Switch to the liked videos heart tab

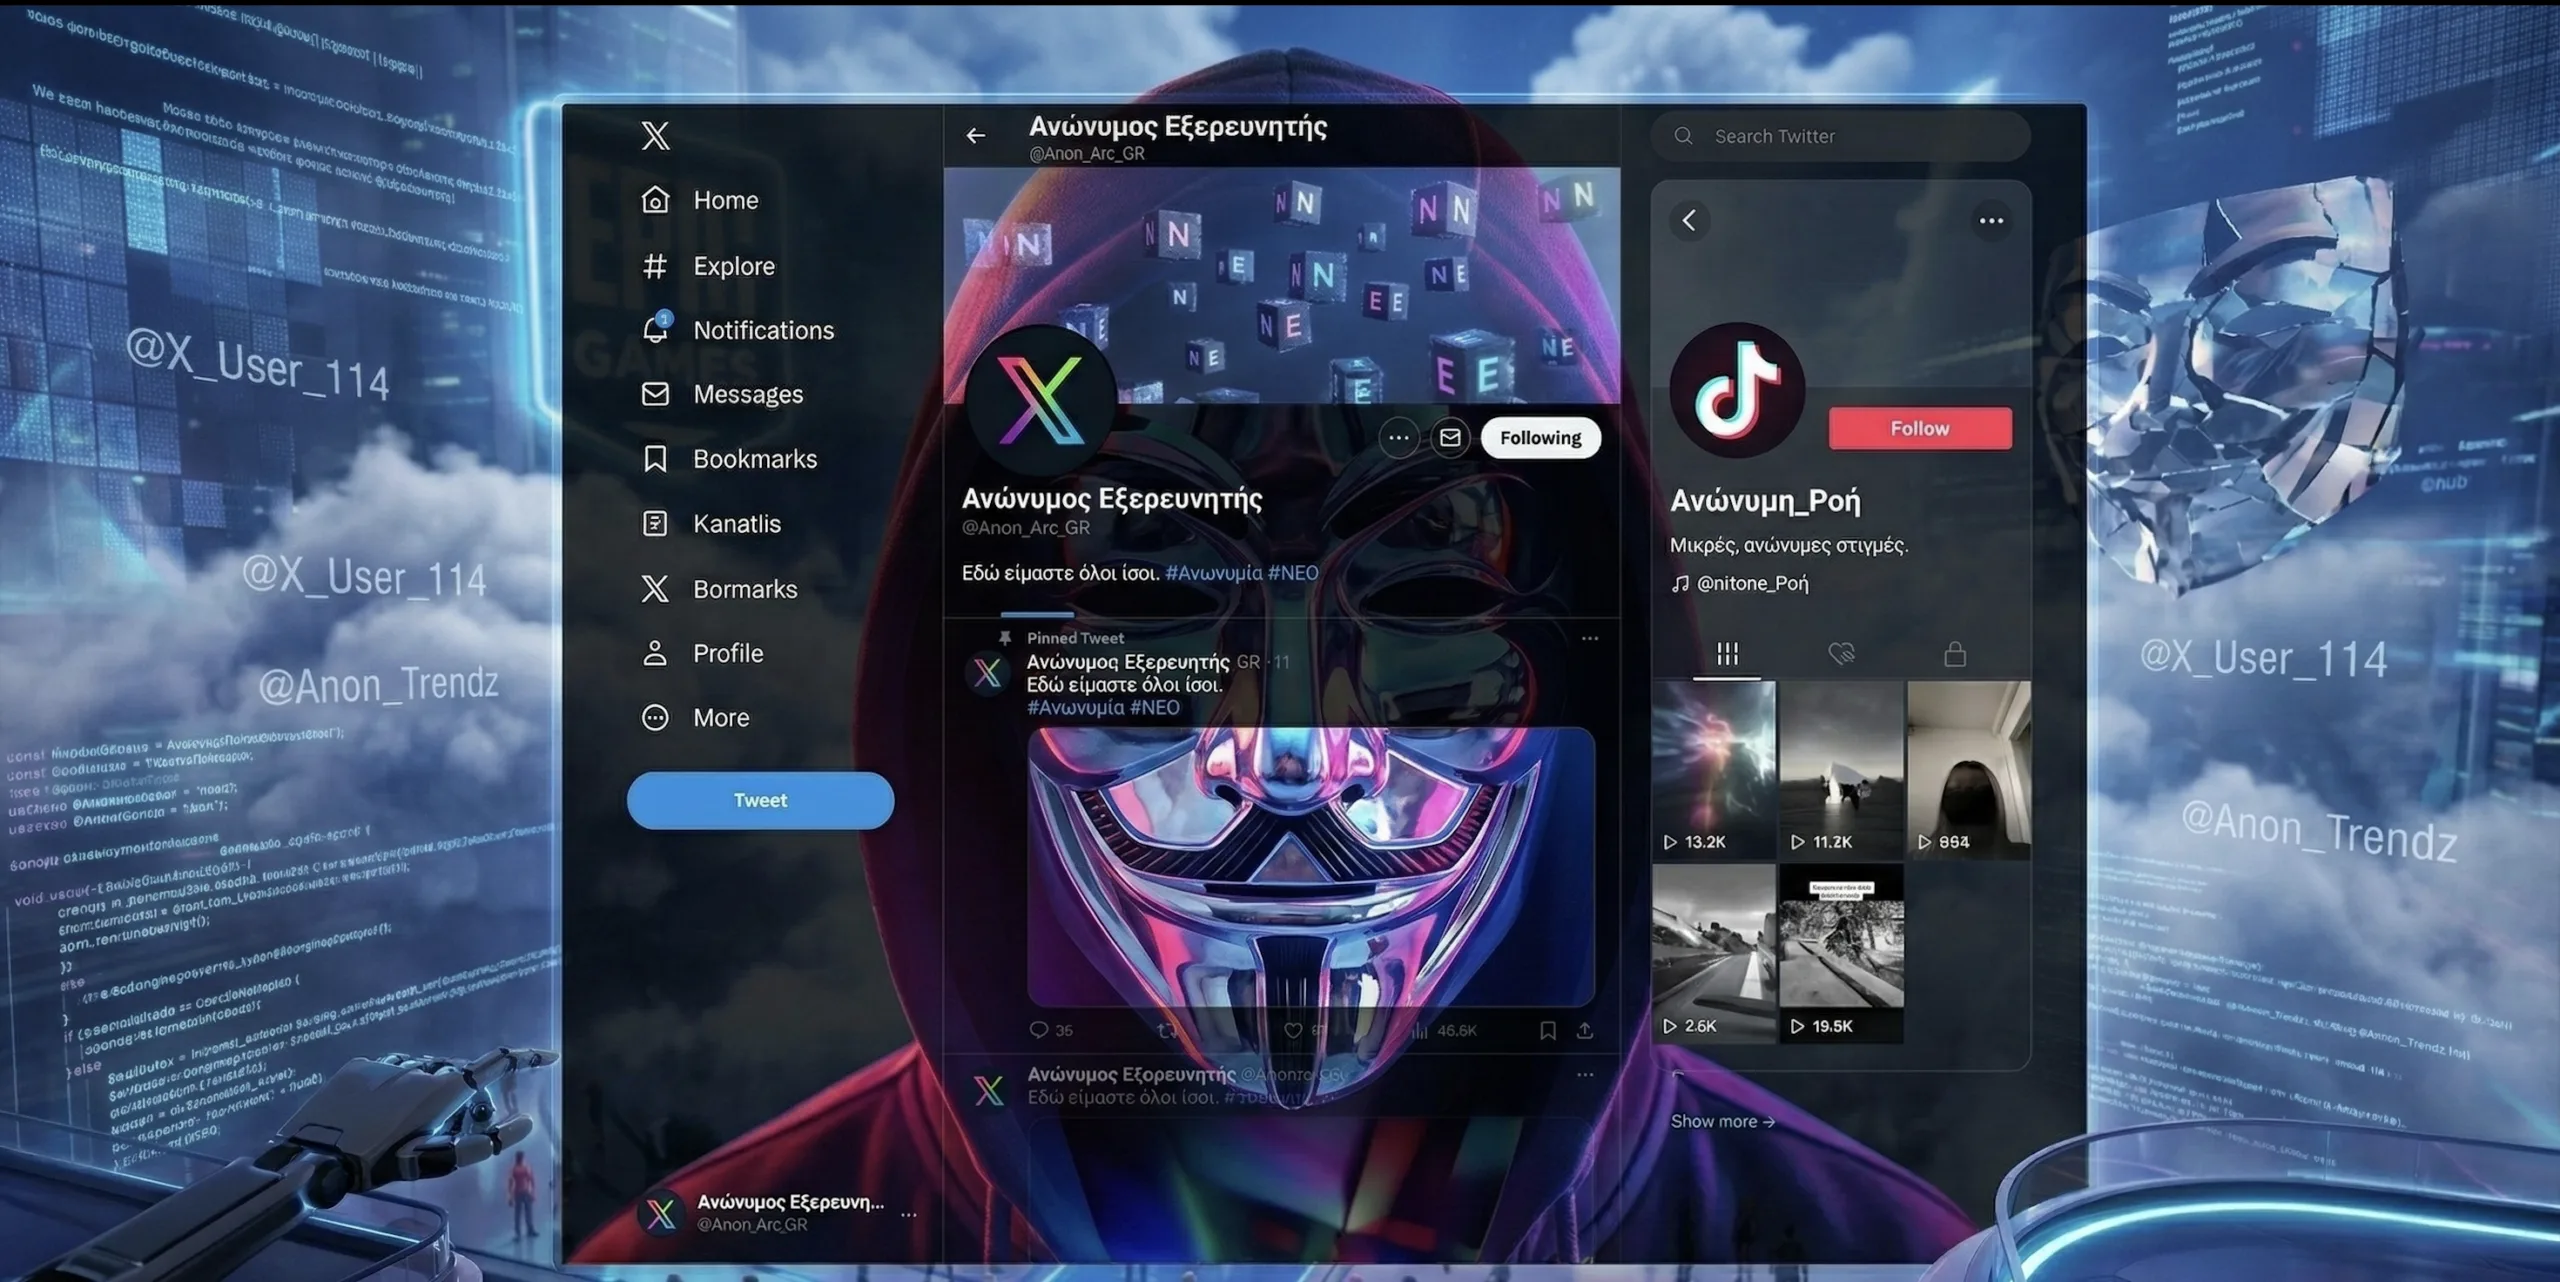tap(1841, 654)
